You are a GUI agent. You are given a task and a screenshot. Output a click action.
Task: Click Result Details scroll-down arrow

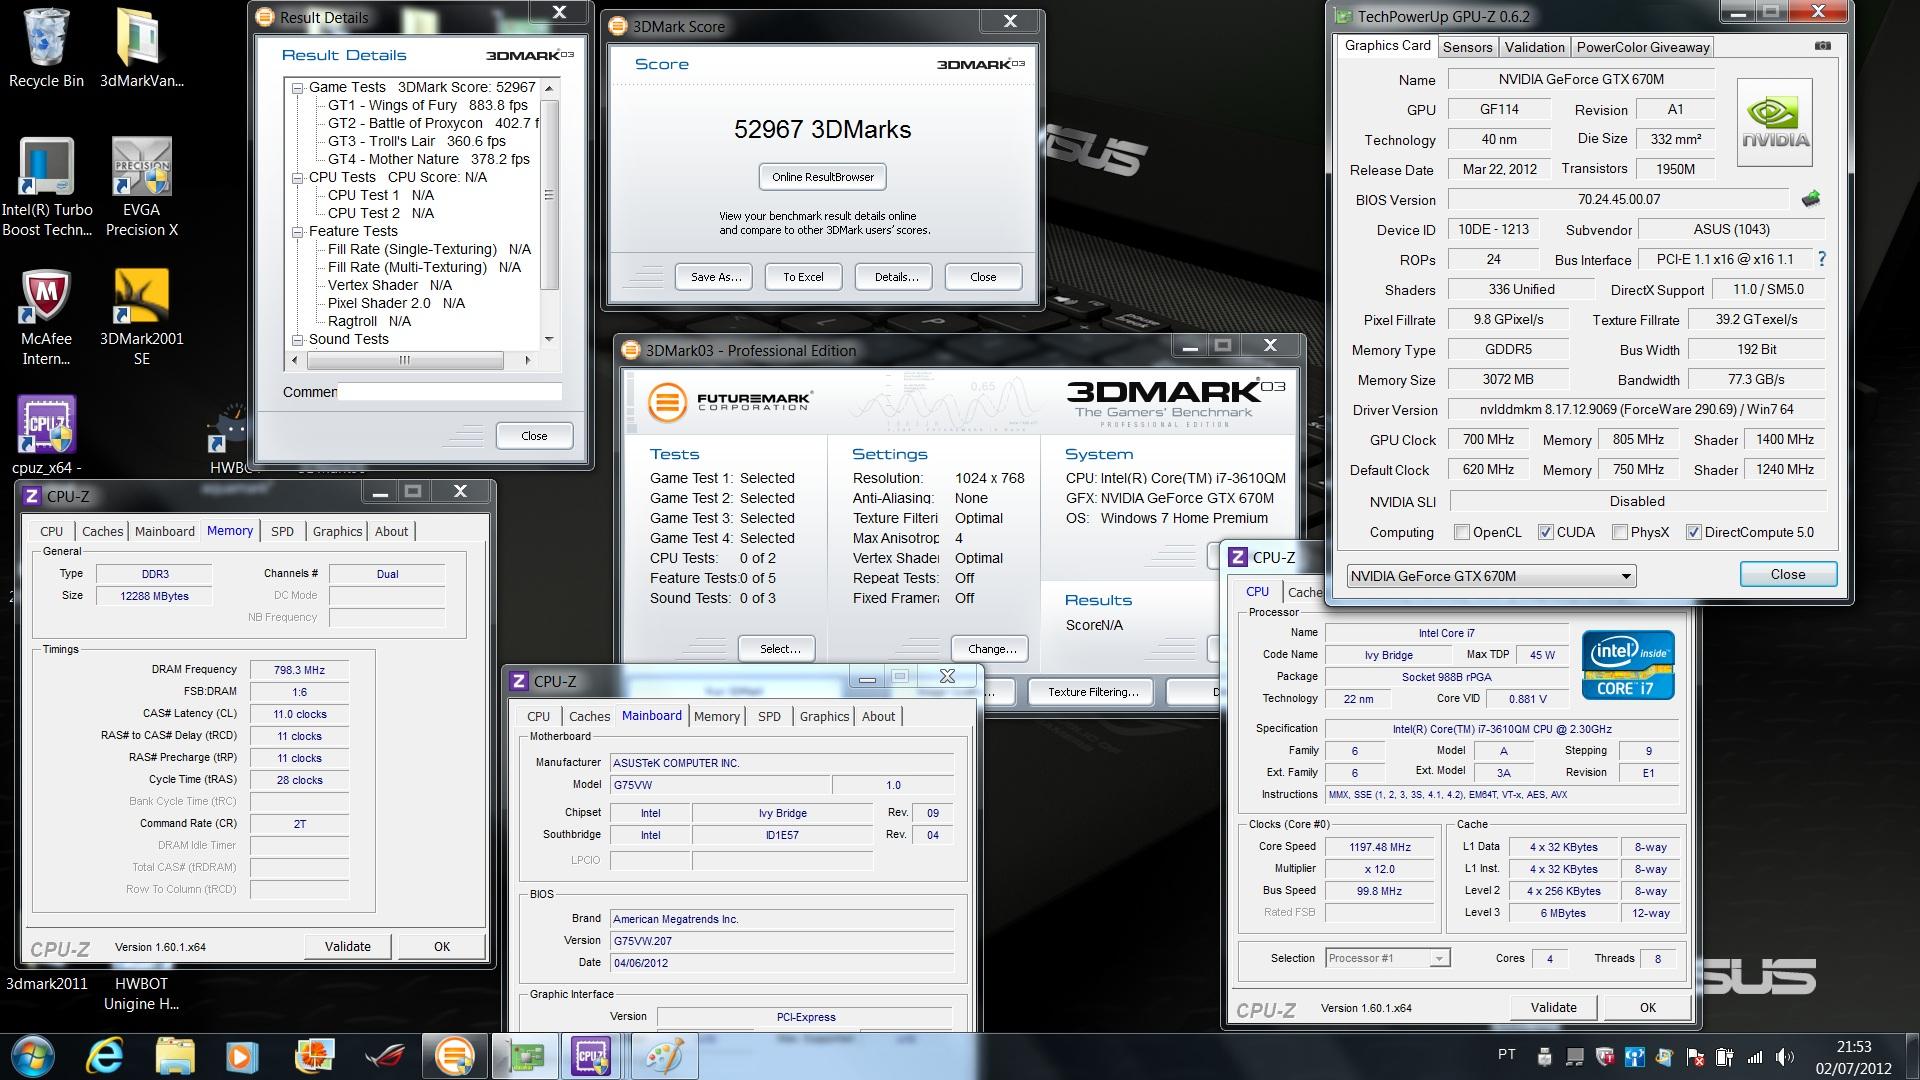548,340
